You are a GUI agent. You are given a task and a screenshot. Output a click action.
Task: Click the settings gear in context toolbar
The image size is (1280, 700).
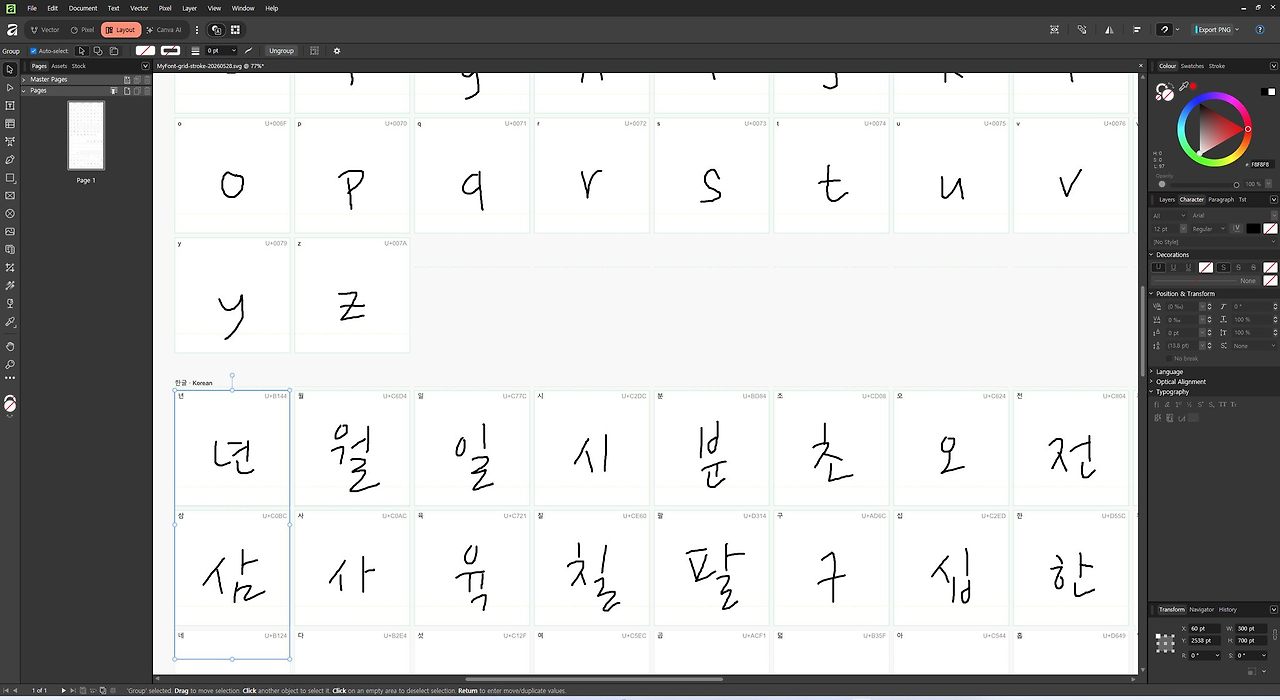click(337, 51)
